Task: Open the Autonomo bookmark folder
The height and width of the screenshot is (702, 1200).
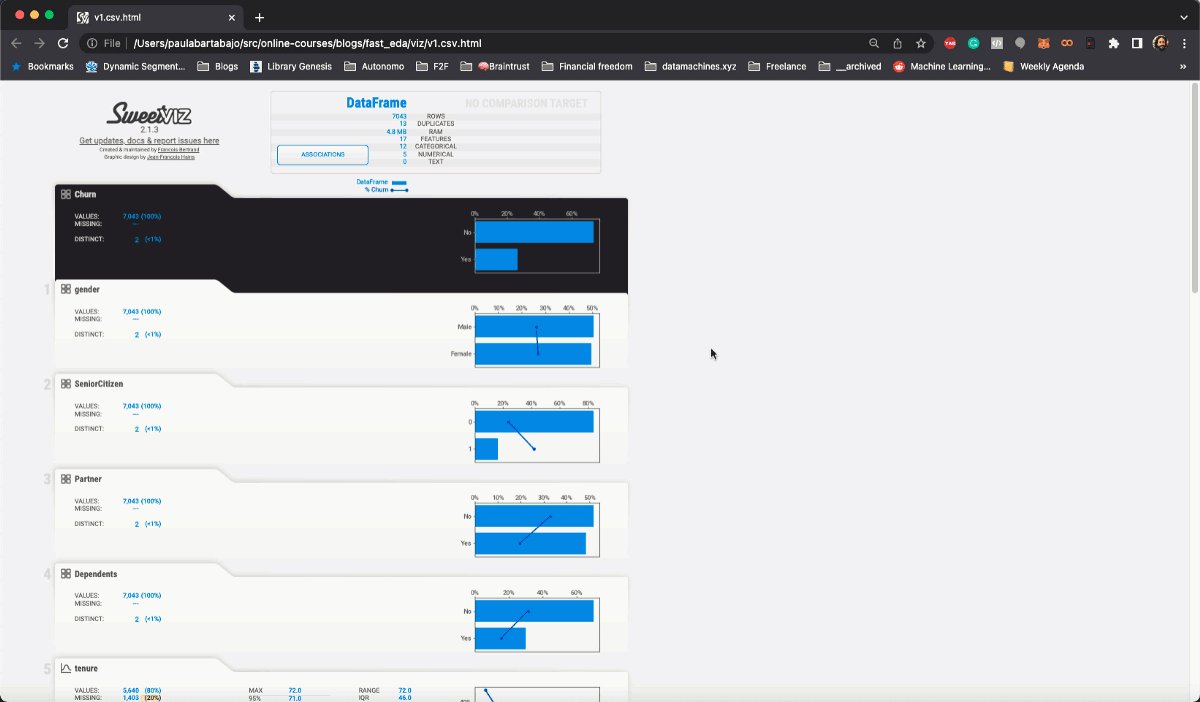Action: 375,67
